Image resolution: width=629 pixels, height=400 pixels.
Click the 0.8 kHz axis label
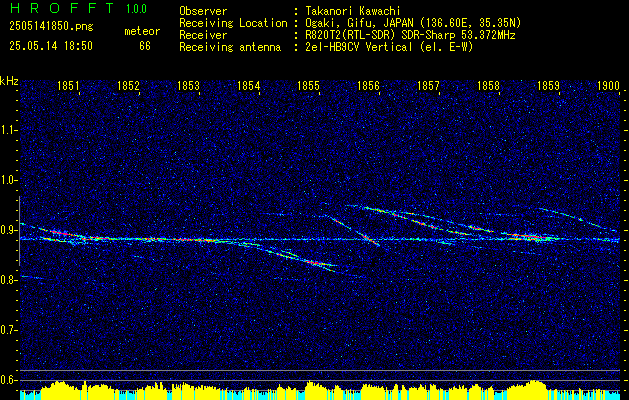click(x=9, y=280)
